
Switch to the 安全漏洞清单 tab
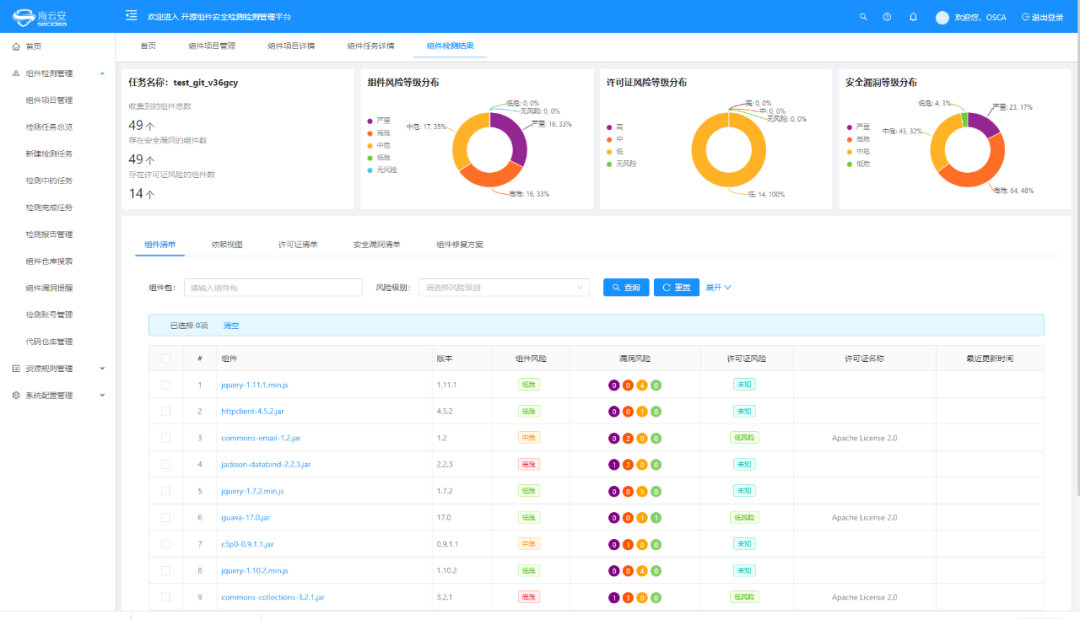click(x=377, y=244)
